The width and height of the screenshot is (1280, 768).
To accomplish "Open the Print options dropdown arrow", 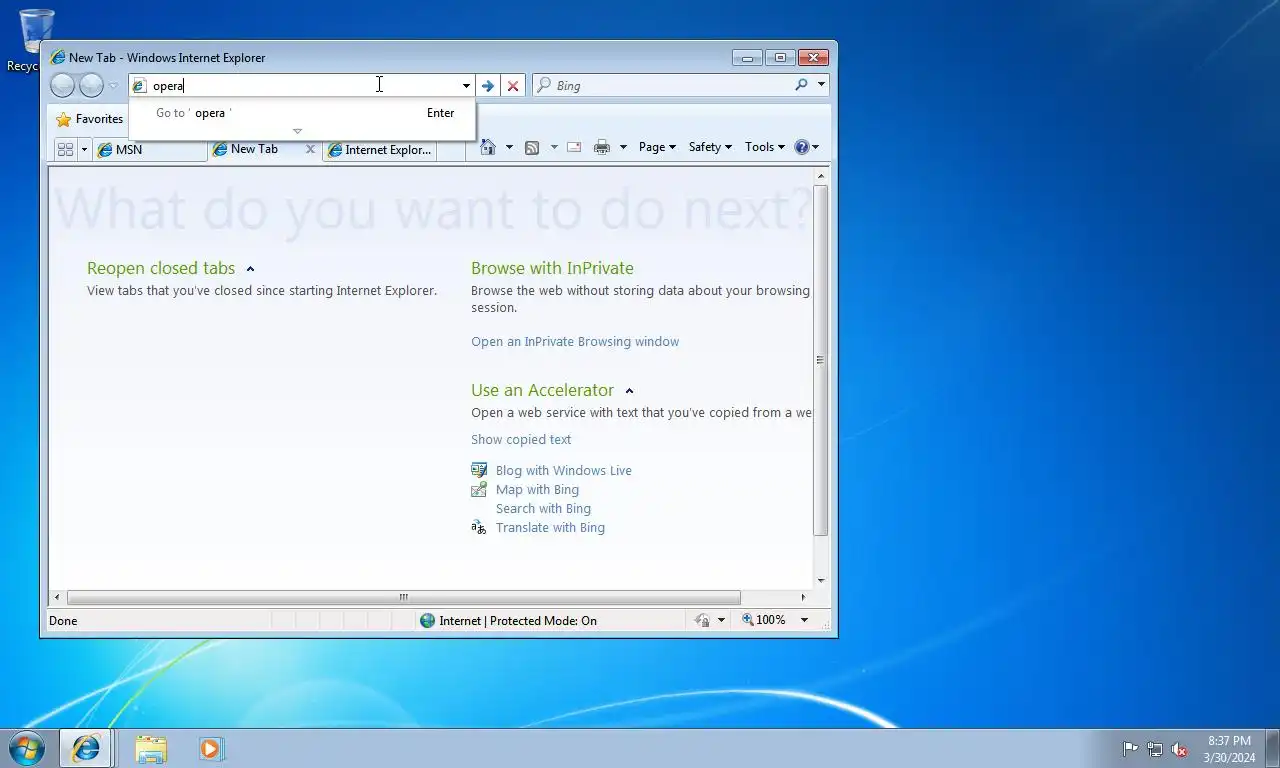I will 623,147.
